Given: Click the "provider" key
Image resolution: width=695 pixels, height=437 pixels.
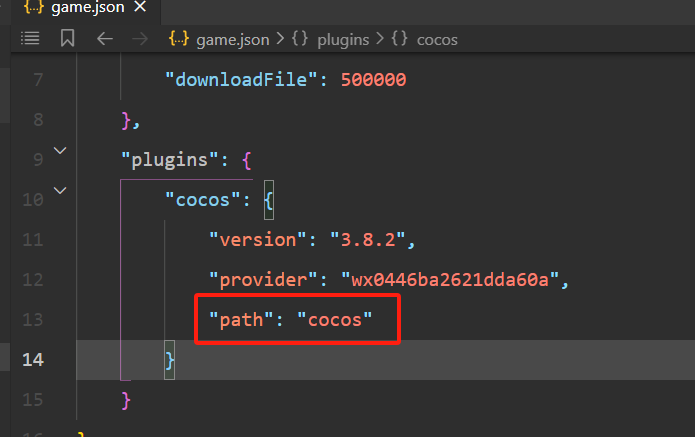Looking at the screenshot, I should (263, 280).
